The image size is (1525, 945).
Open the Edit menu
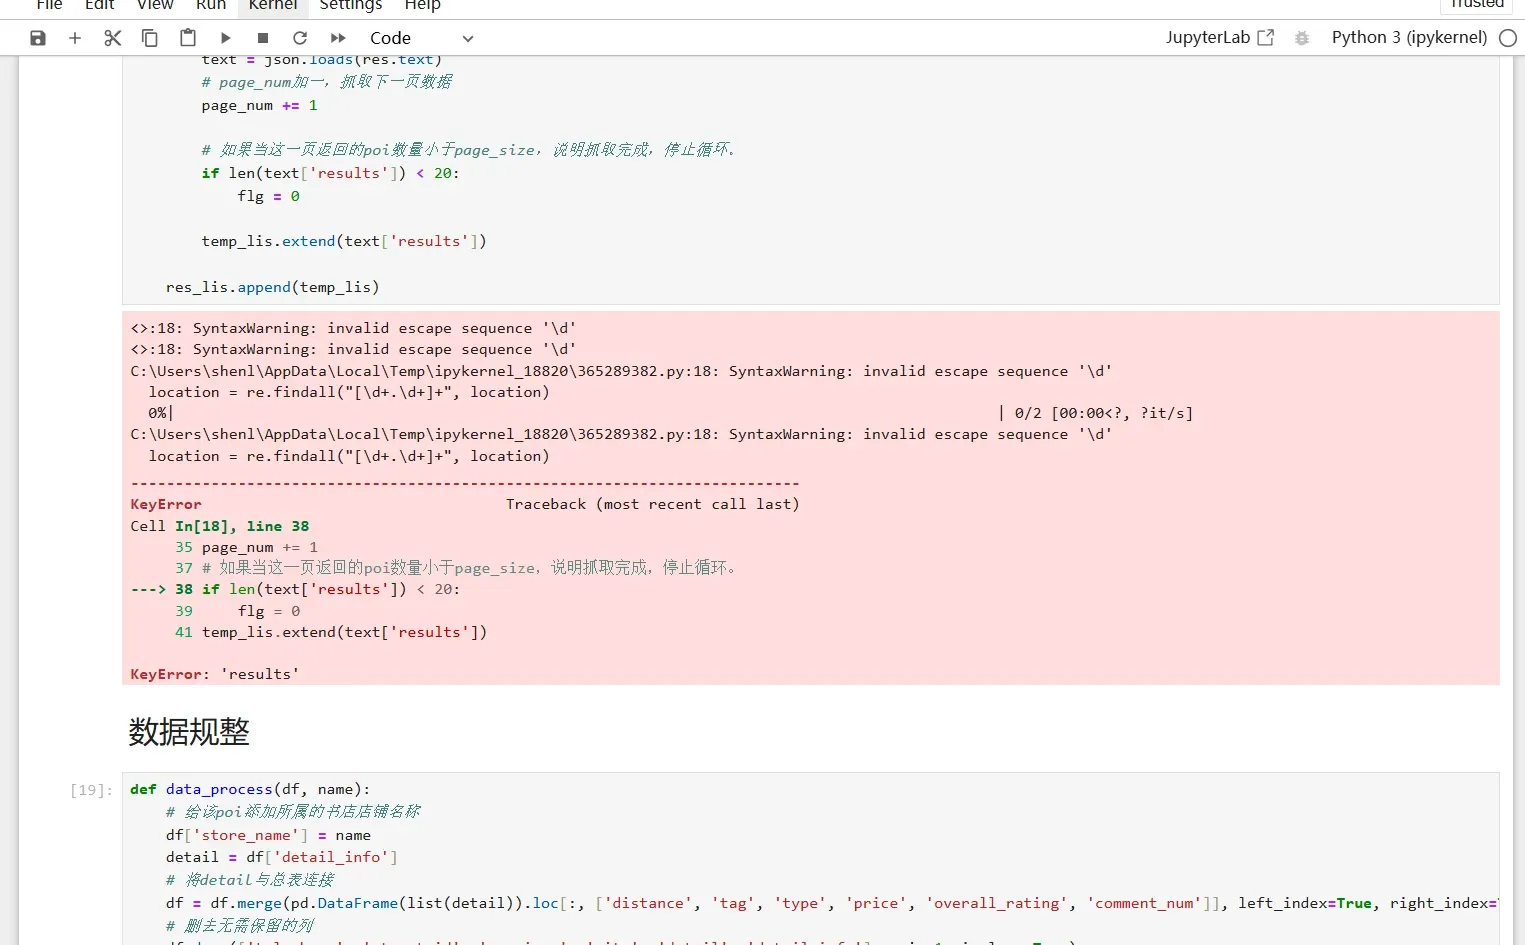click(100, 5)
